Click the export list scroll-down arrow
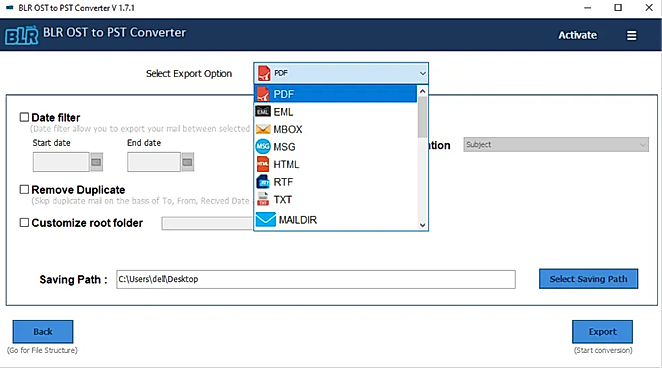 pyautogui.click(x=422, y=225)
